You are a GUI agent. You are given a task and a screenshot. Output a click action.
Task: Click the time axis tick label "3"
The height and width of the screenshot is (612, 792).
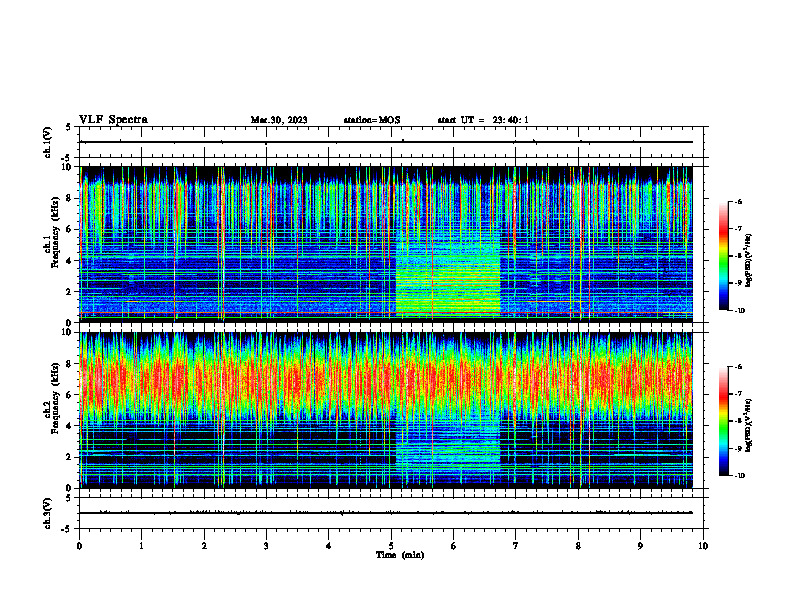coord(266,546)
